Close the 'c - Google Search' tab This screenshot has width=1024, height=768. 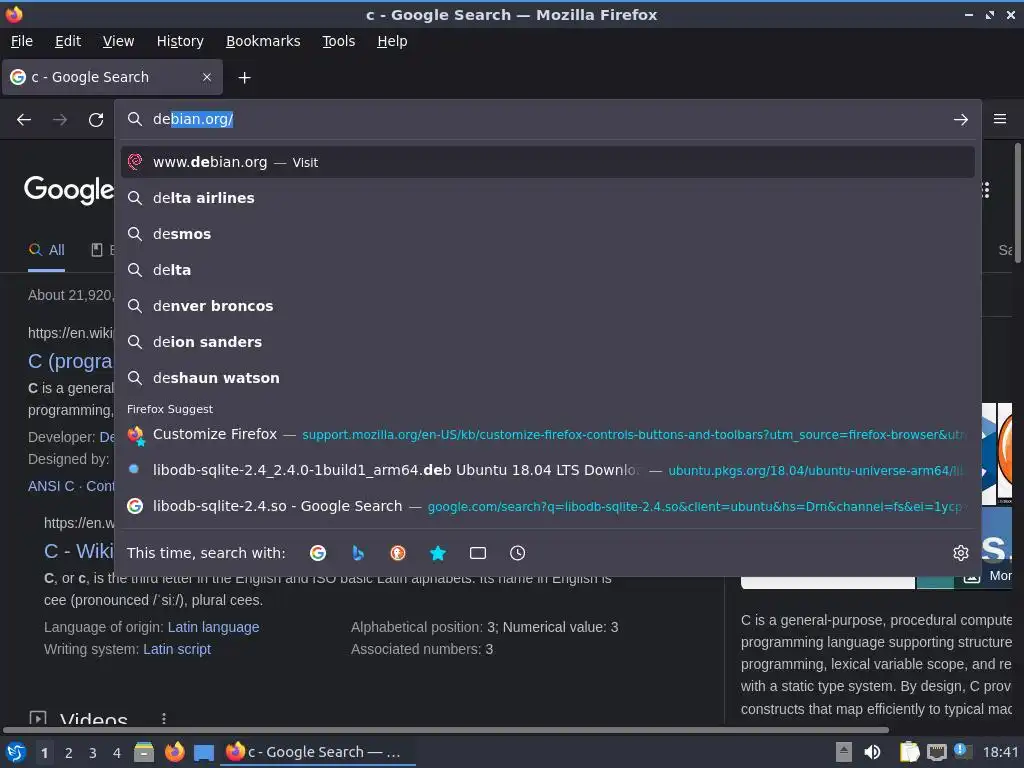coord(206,77)
